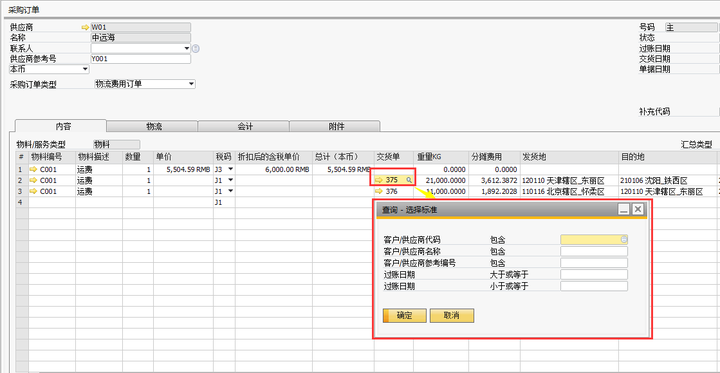This screenshot has width=720, height=373.
Task: Click the 分摊费用 column header
Action: pos(495,158)
